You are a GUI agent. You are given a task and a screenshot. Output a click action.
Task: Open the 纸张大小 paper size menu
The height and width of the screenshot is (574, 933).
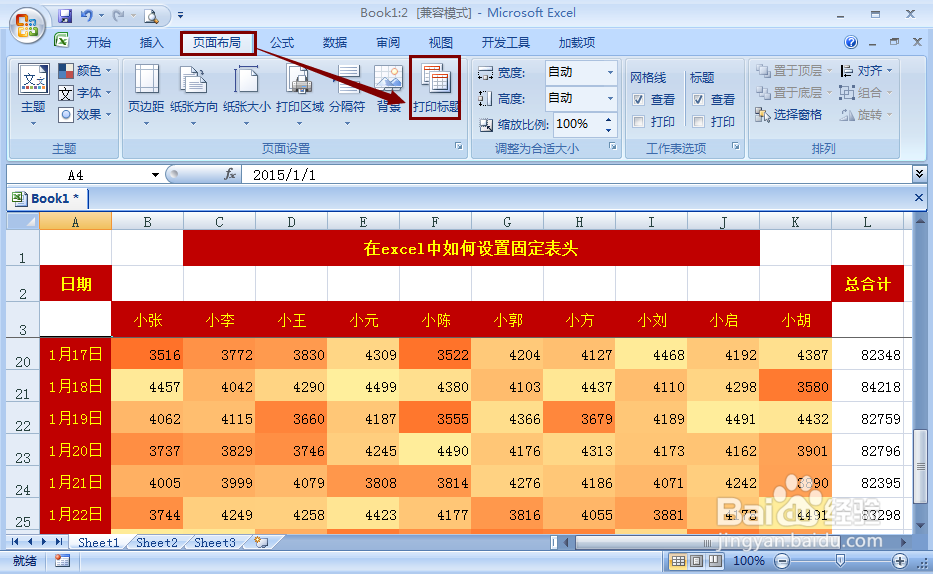[246, 95]
